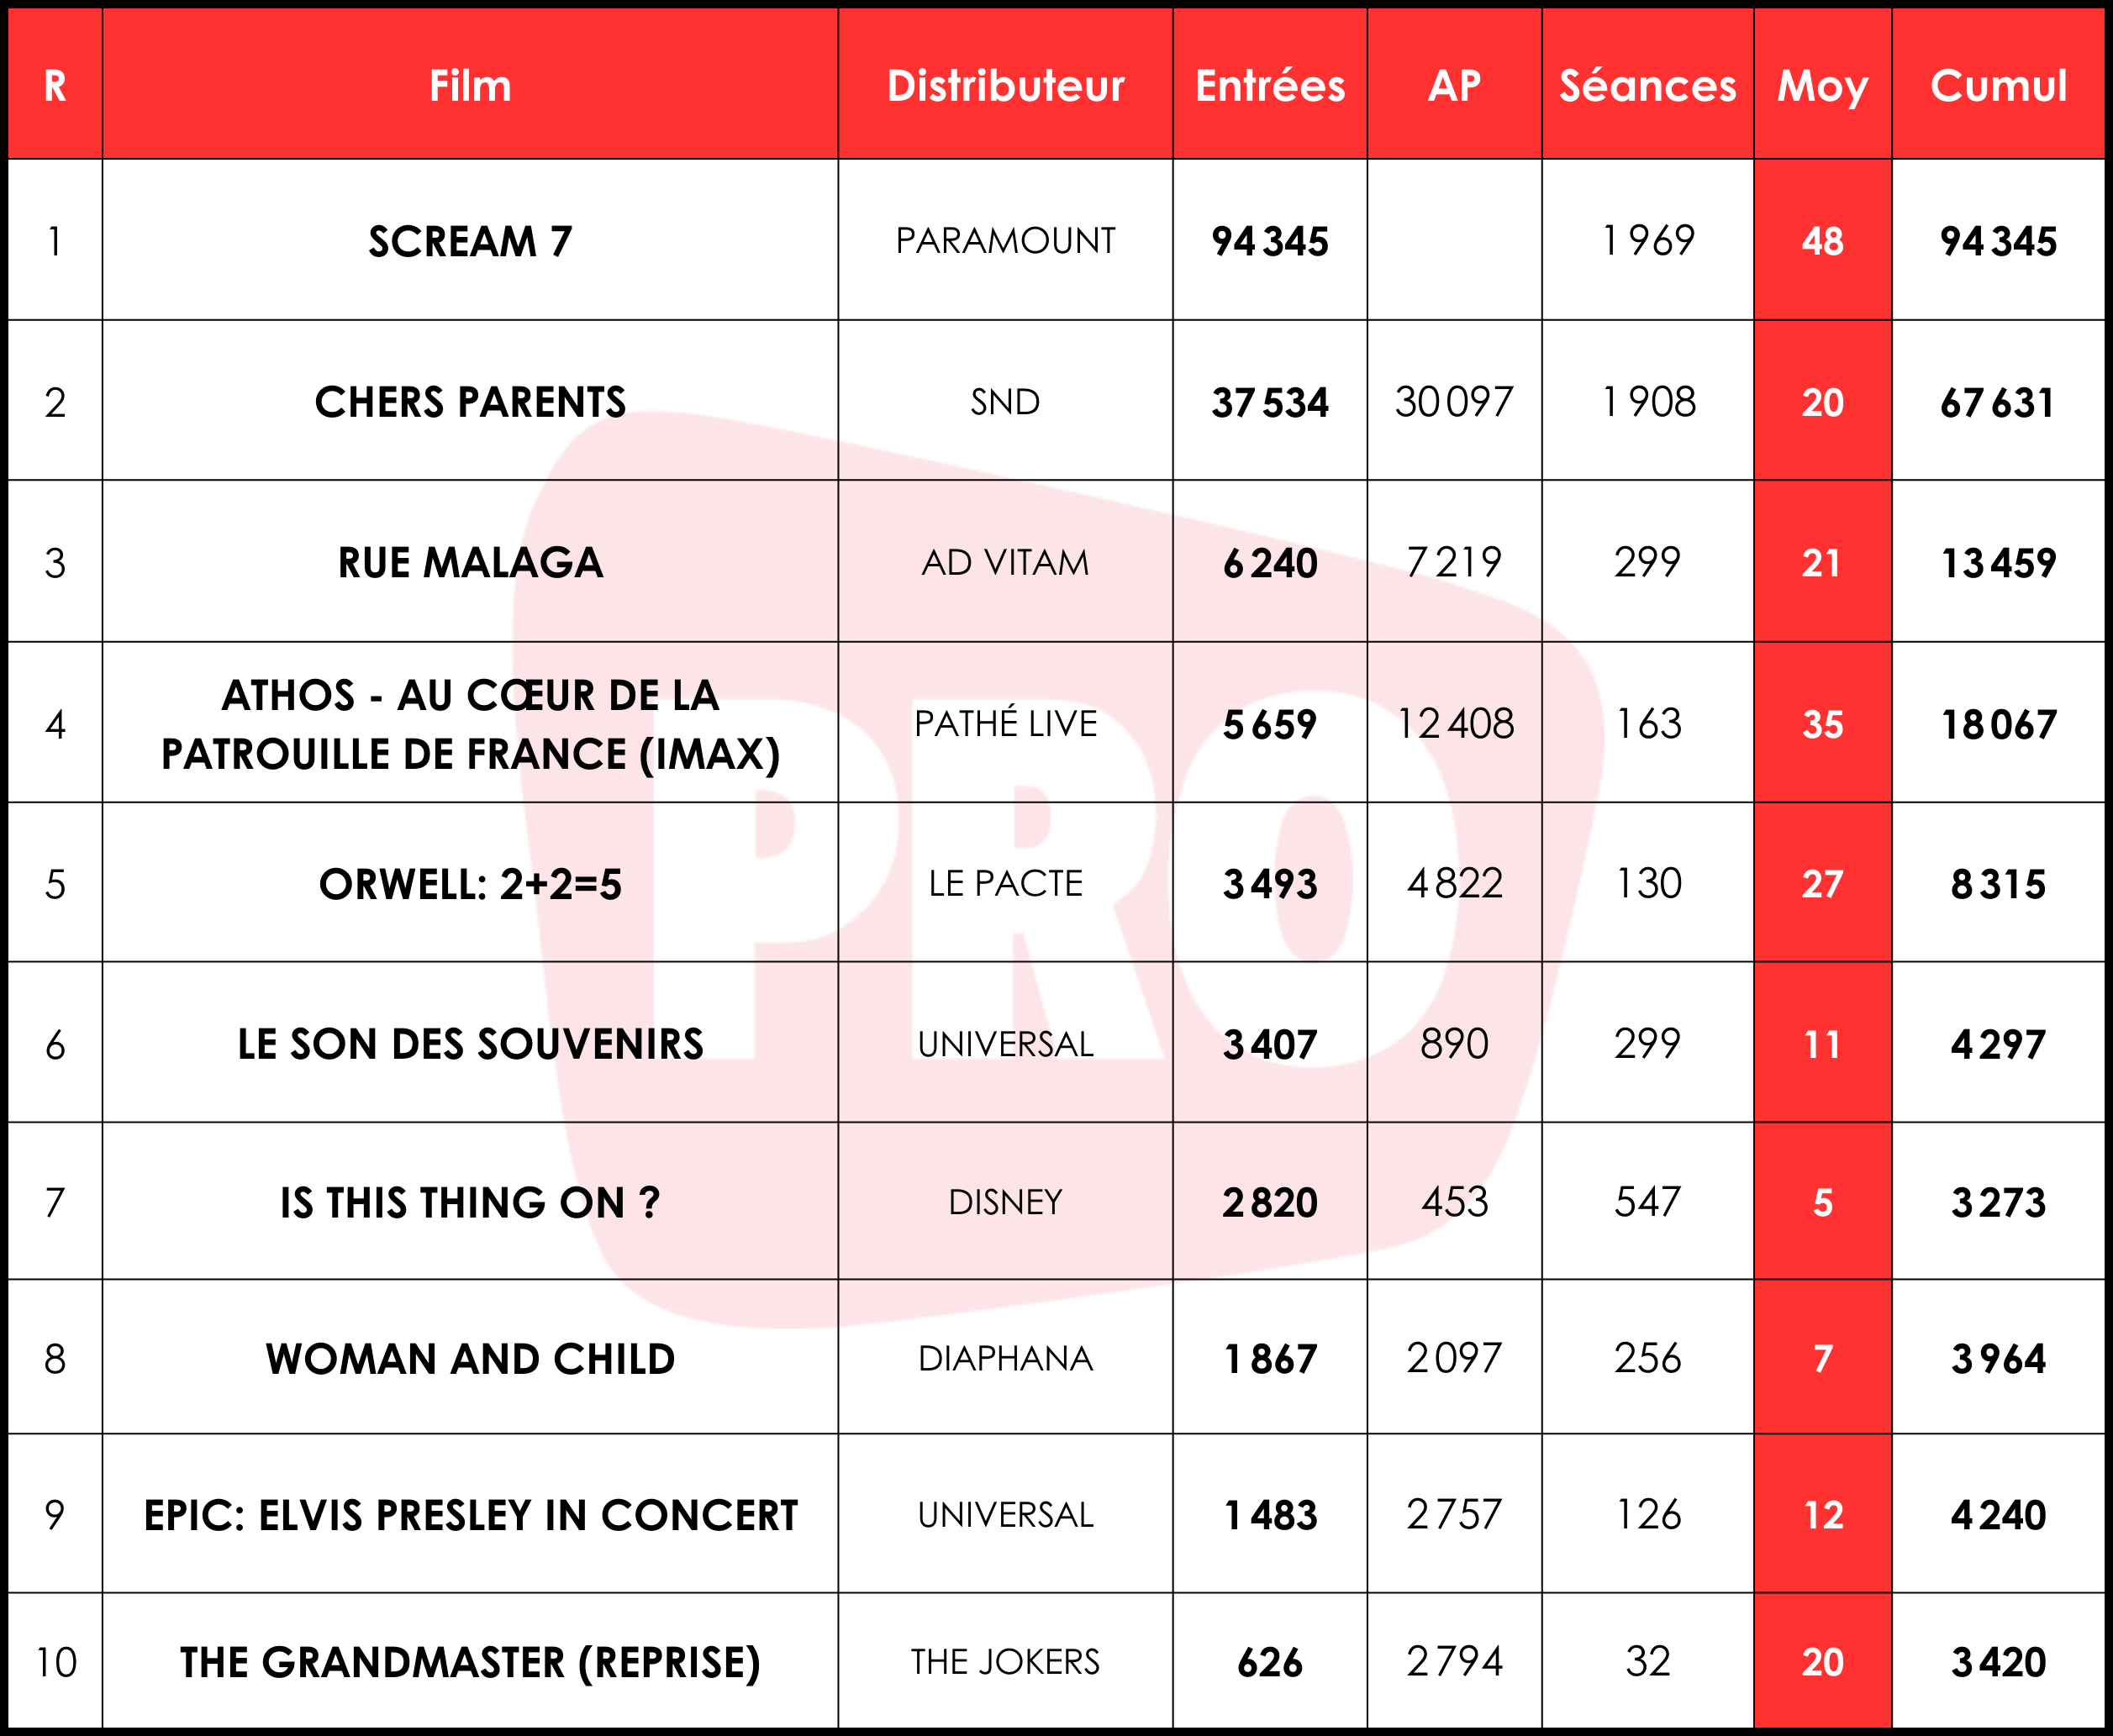Click the Film column header
Screen dimensions: 2113x1736
470,86
